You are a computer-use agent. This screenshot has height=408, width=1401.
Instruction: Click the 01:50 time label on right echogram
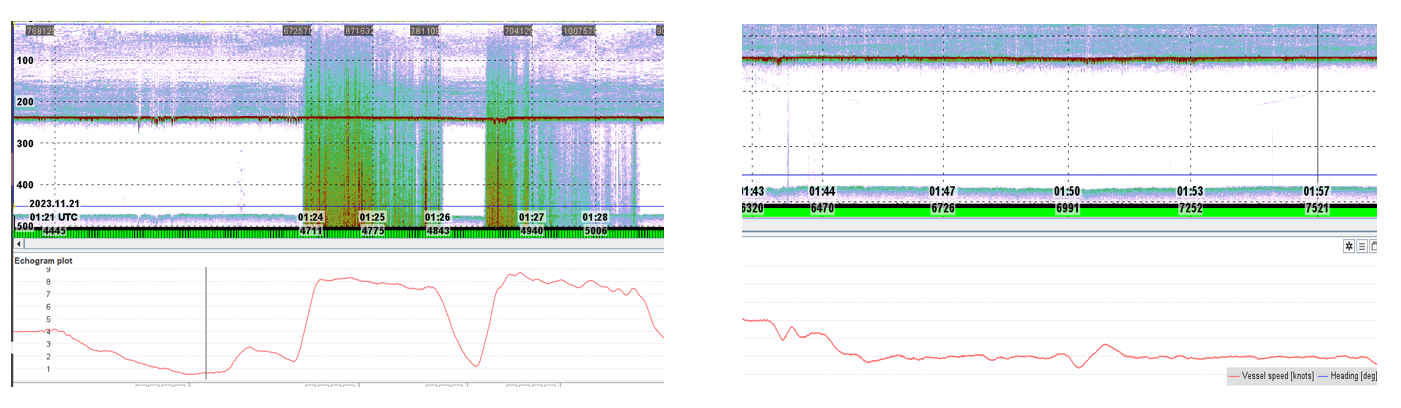(x=1068, y=191)
